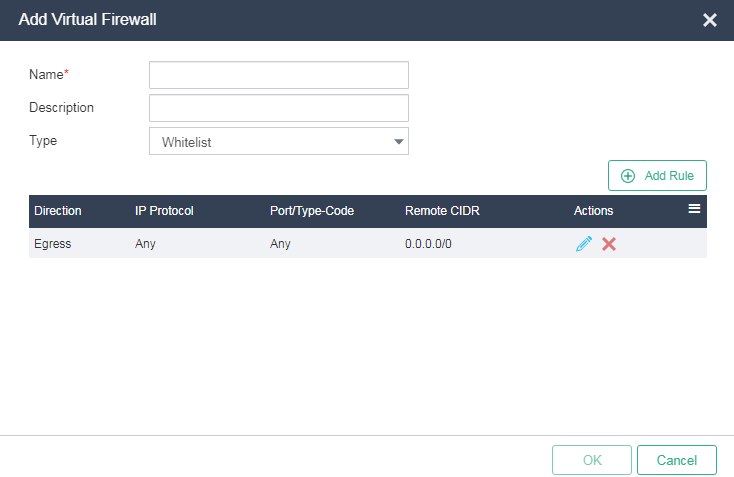Close the Add Virtual Firewall dialog

tap(710, 20)
